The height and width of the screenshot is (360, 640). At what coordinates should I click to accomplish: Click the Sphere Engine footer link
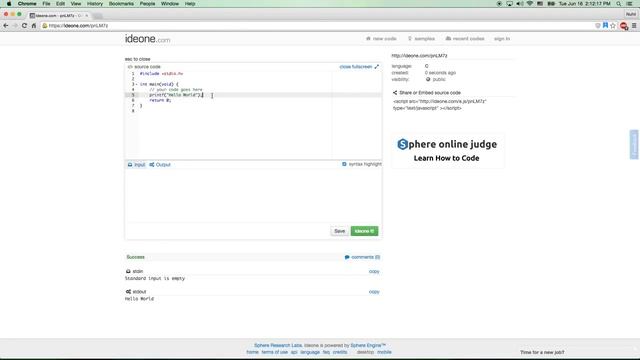click(368, 345)
